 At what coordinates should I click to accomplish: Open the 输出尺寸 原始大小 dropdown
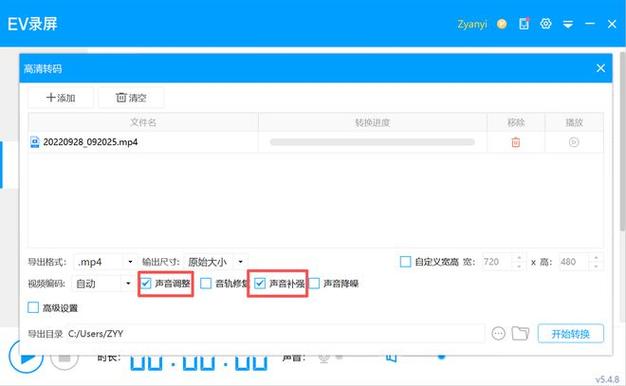click(x=216, y=262)
